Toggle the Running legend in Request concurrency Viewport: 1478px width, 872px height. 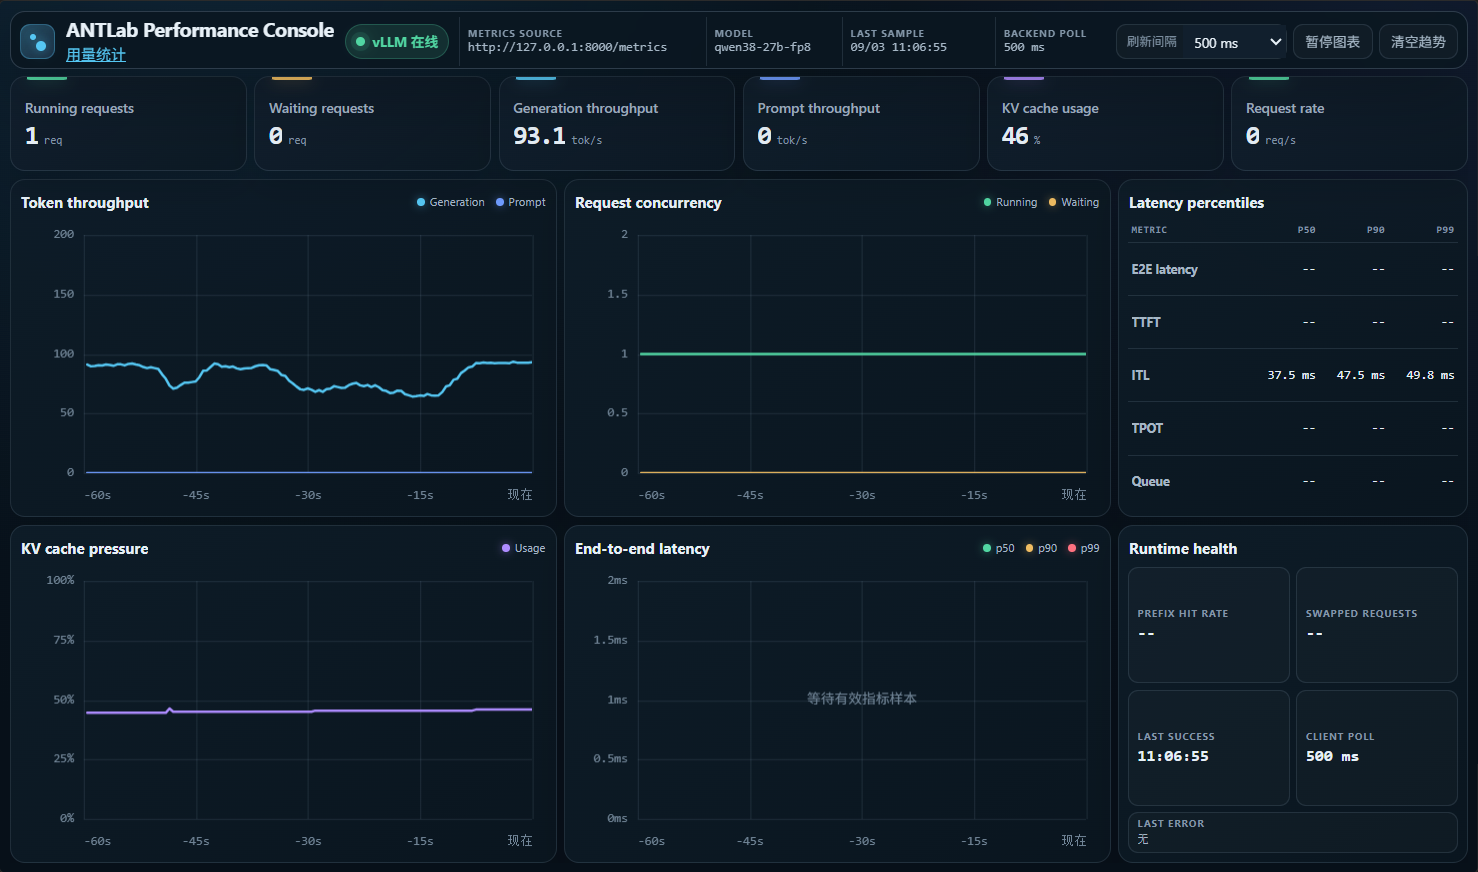pos(1010,202)
